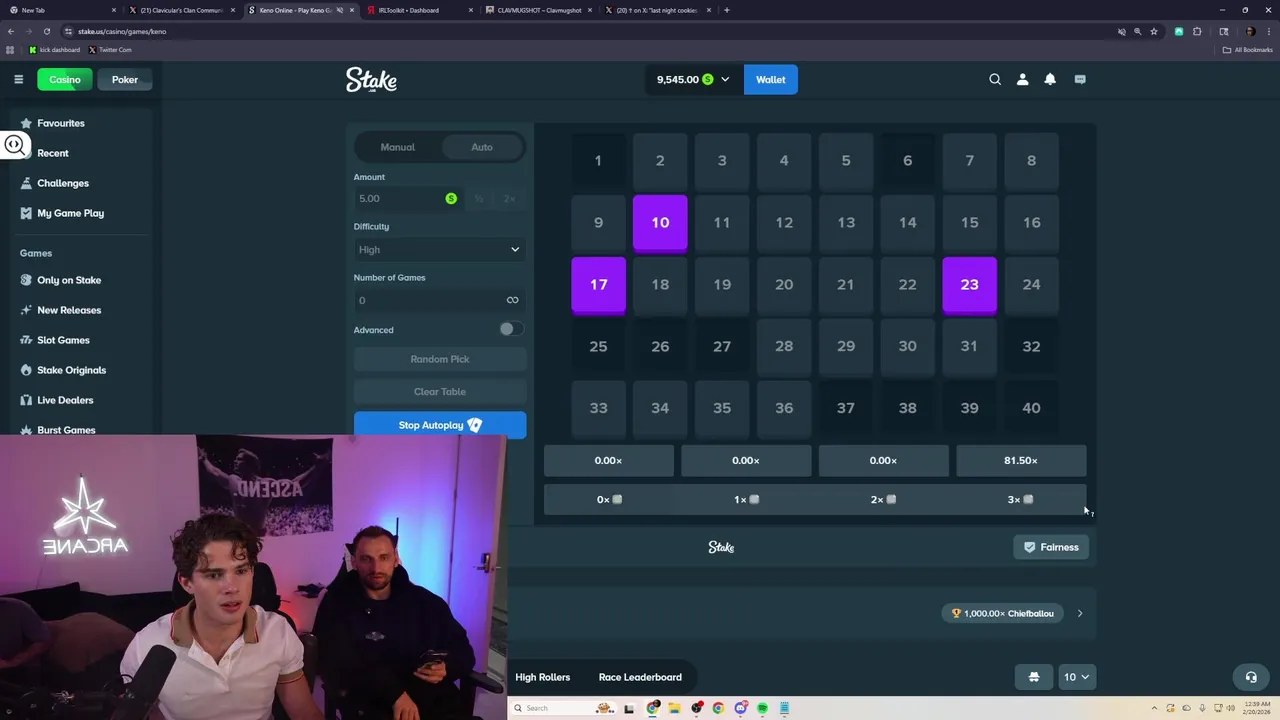
Task: Switch to the Casino tab
Action: coord(65,80)
